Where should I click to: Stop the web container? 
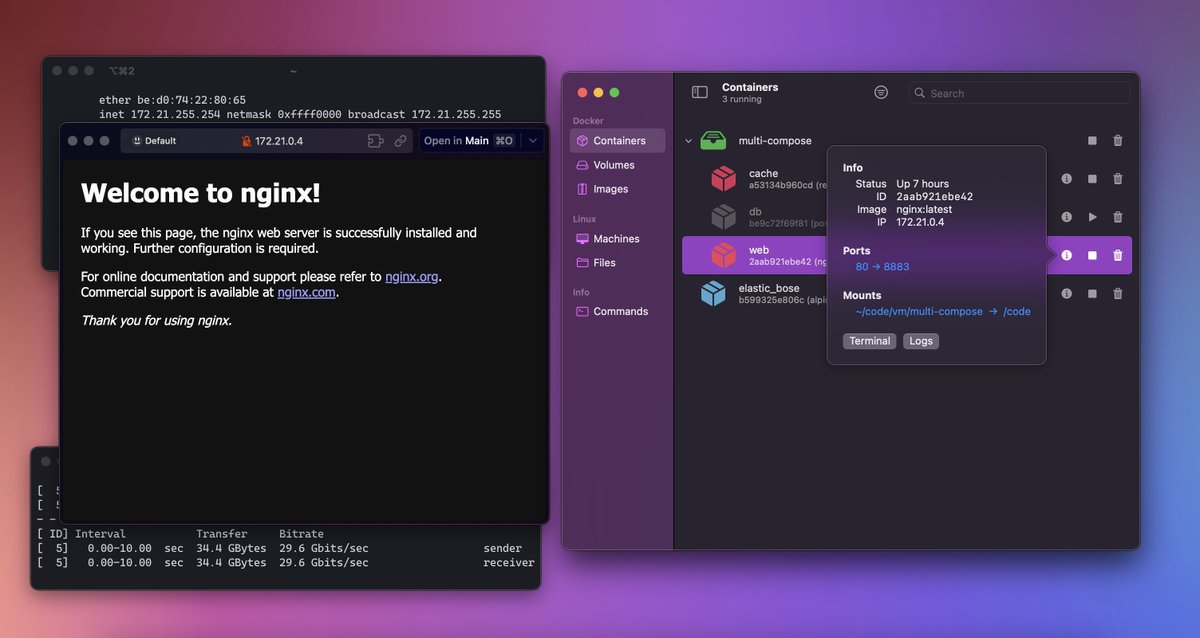click(x=1092, y=255)
